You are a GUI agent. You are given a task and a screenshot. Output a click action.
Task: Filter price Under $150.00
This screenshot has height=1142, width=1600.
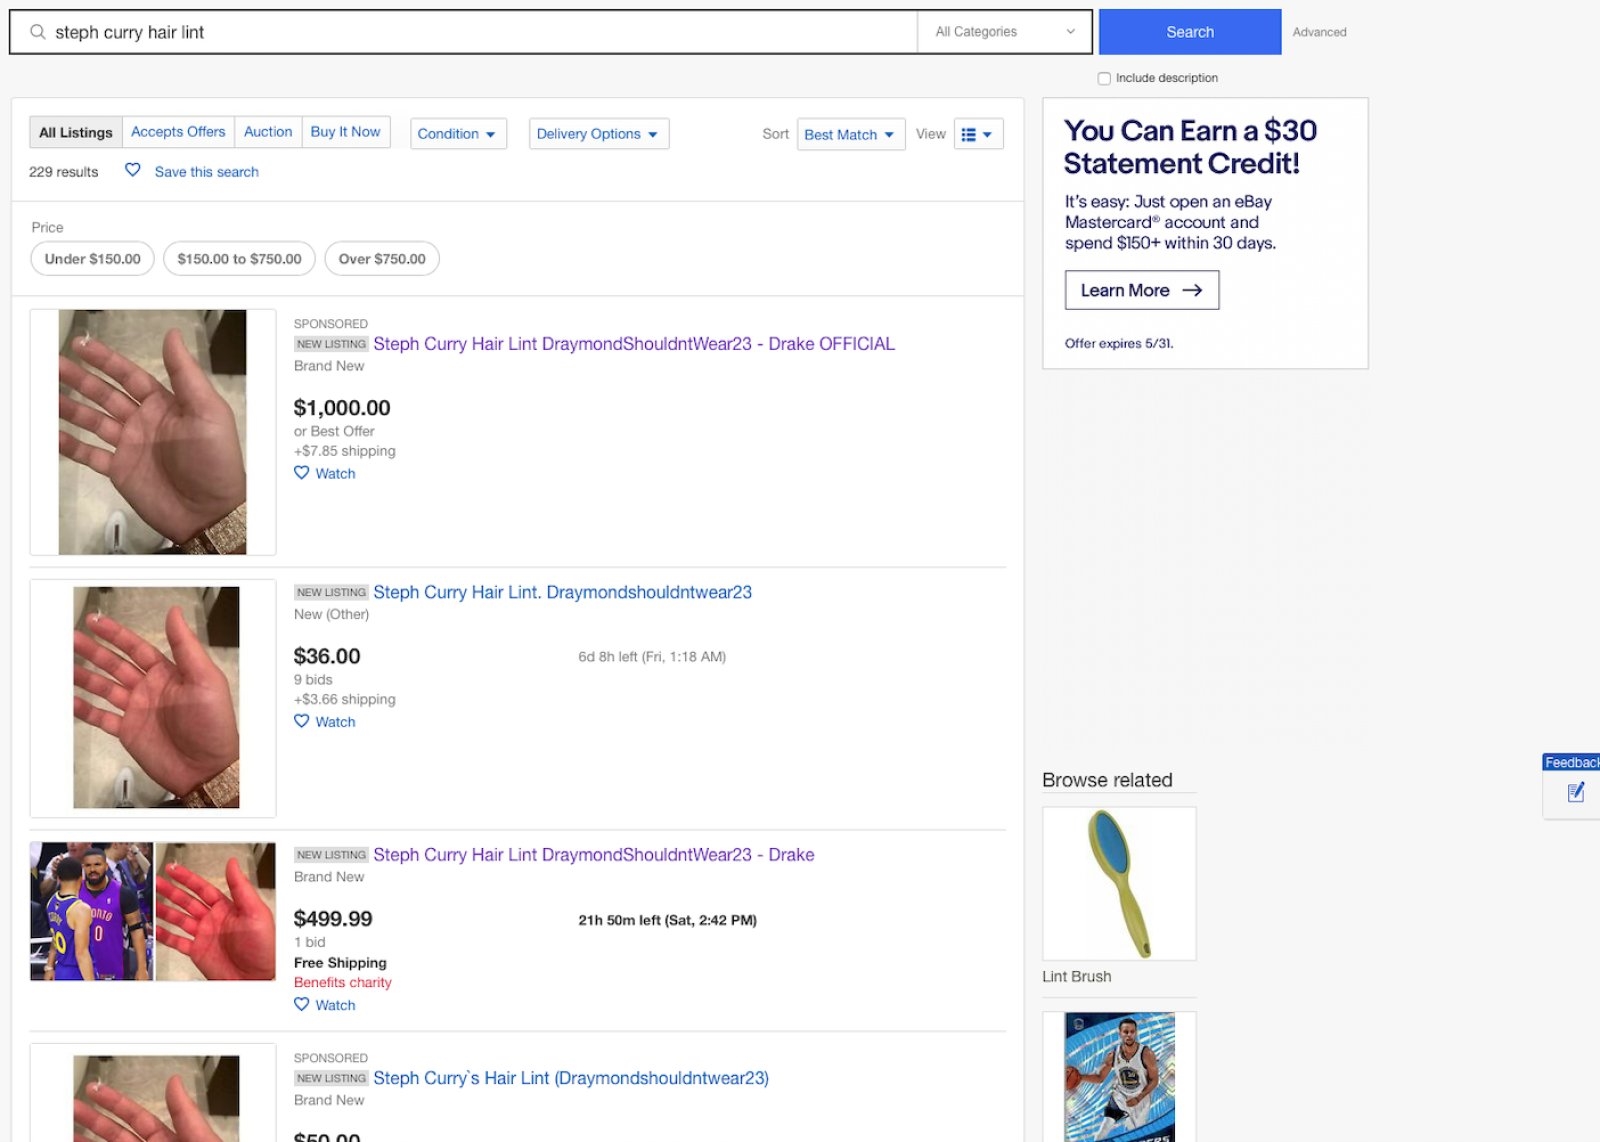pyautogui.click(x=93, y=258)
